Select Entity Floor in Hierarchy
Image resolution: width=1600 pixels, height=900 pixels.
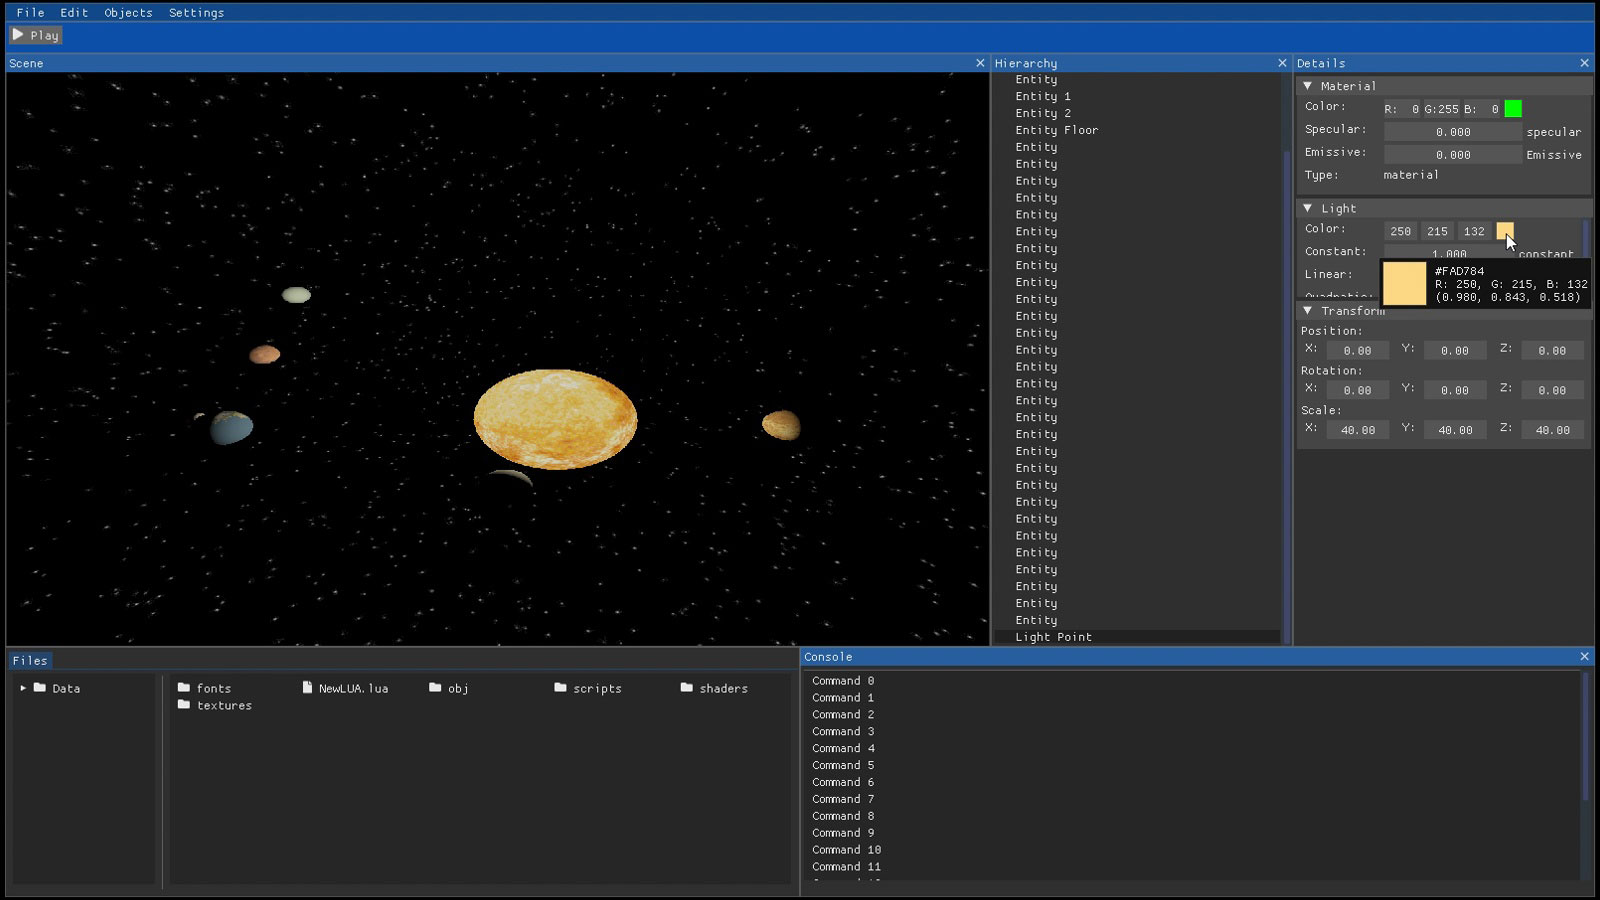[x=1056, y=130]
